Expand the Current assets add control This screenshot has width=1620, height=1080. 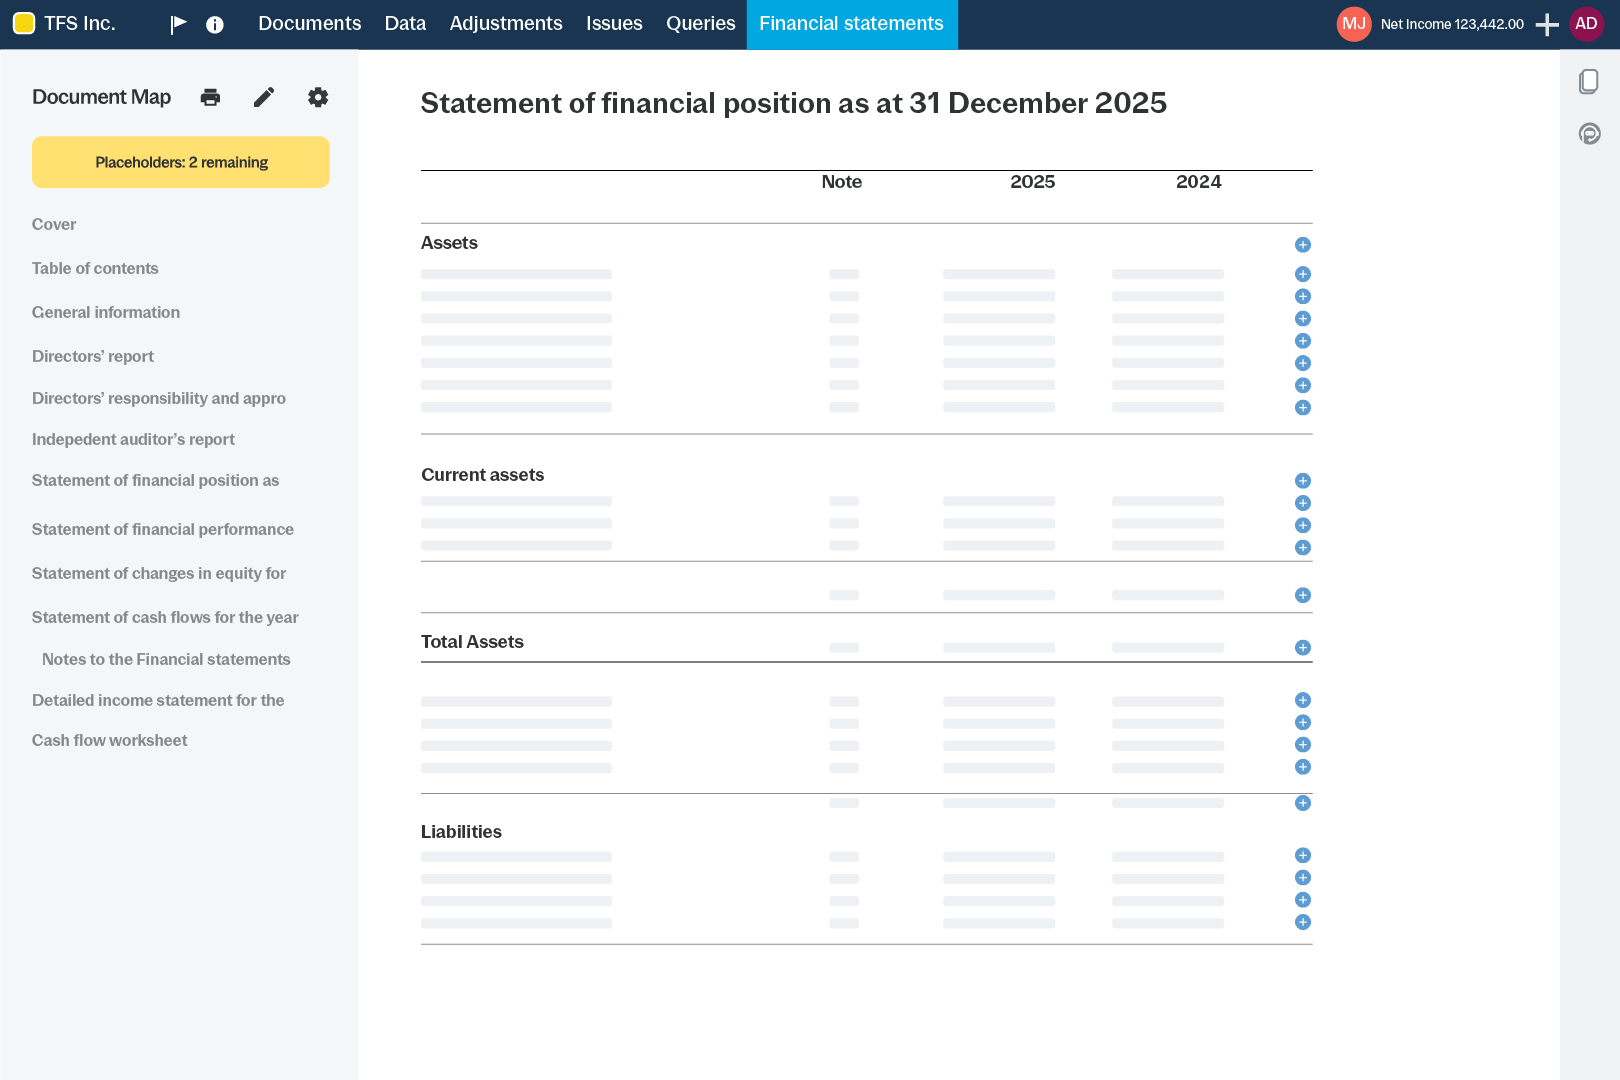click(x=1302, y=480)
